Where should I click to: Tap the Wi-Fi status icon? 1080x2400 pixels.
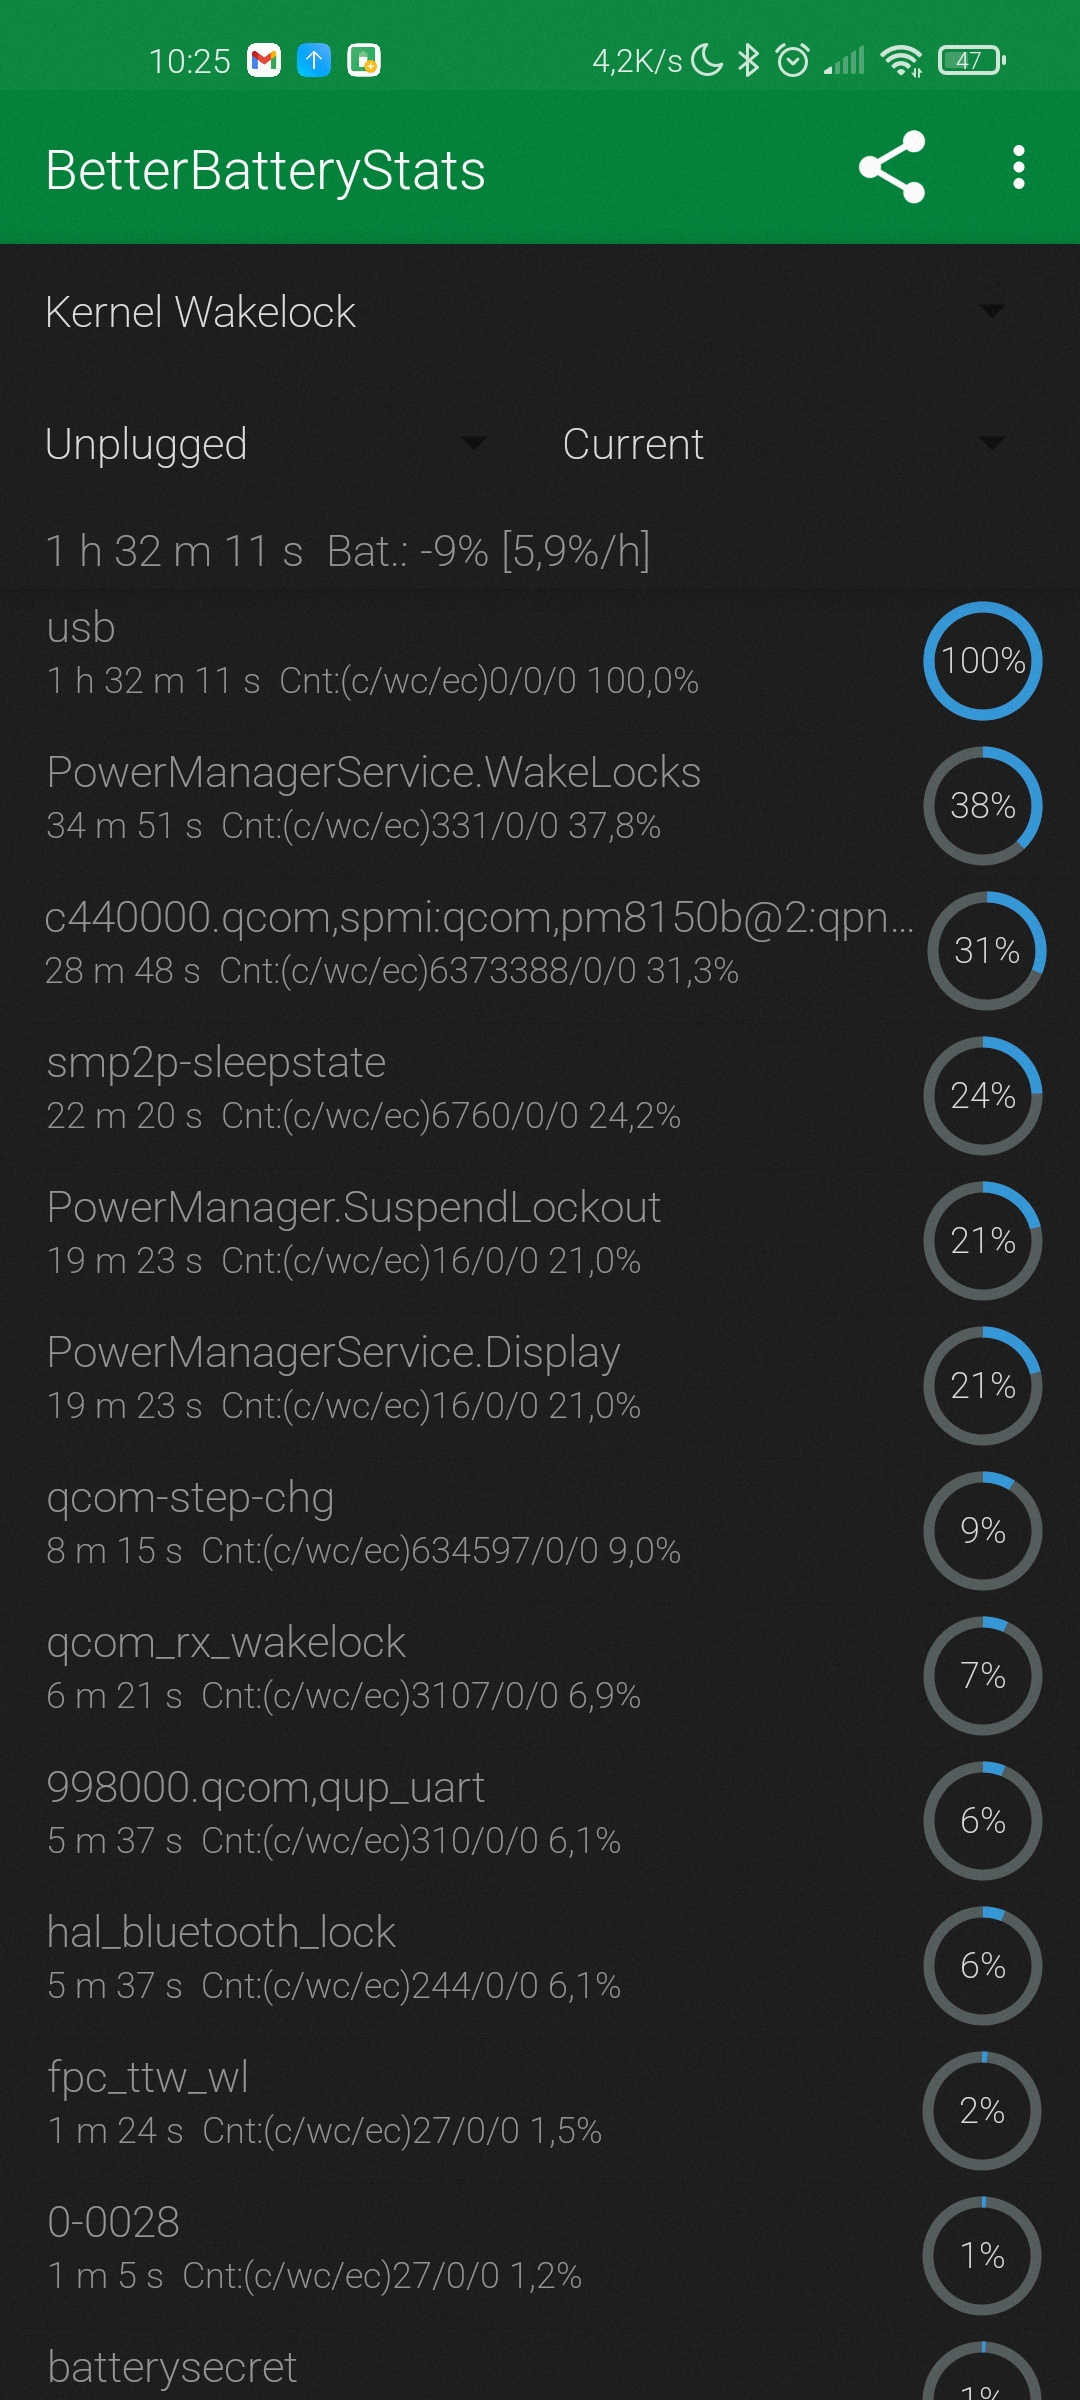pyautogui.click(x=902, y=61)
